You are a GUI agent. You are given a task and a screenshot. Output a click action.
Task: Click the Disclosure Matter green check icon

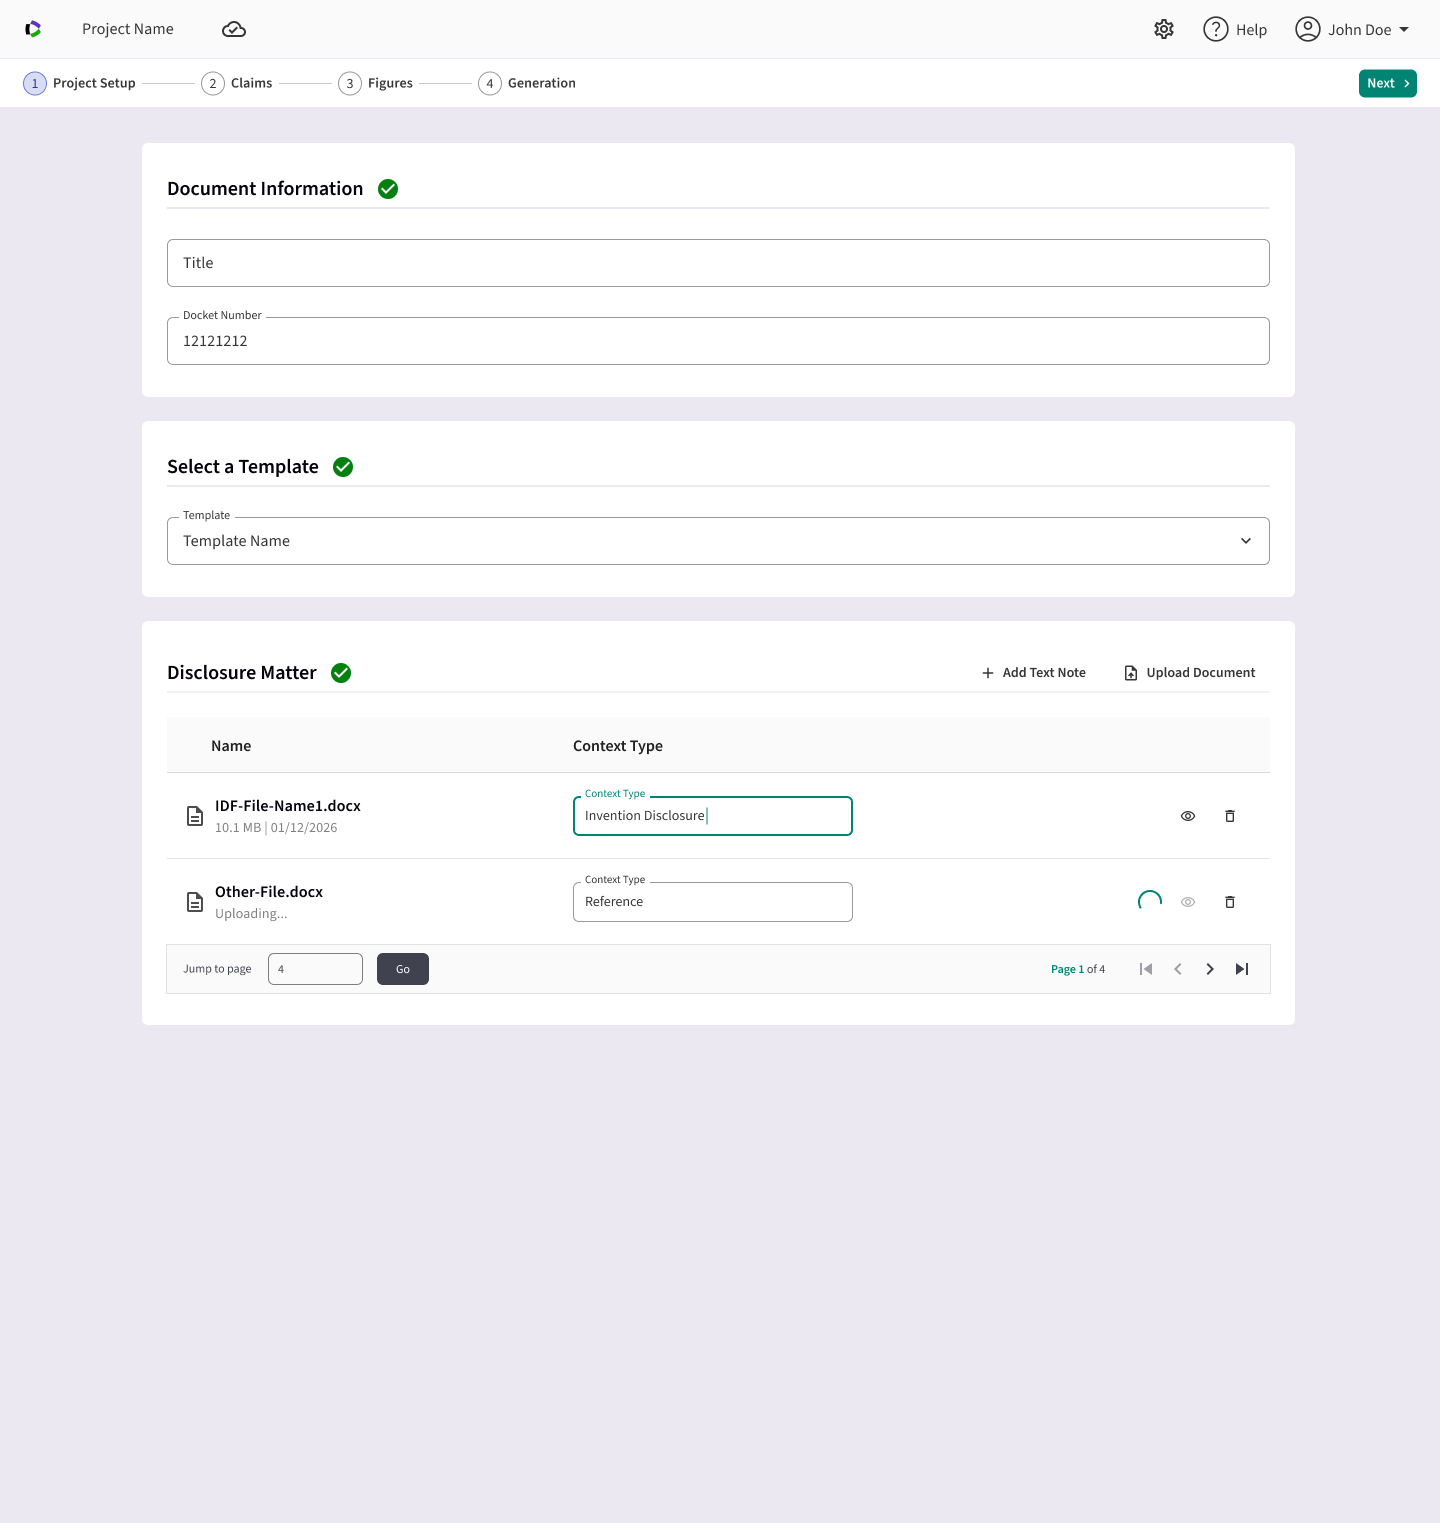[341, 673]
